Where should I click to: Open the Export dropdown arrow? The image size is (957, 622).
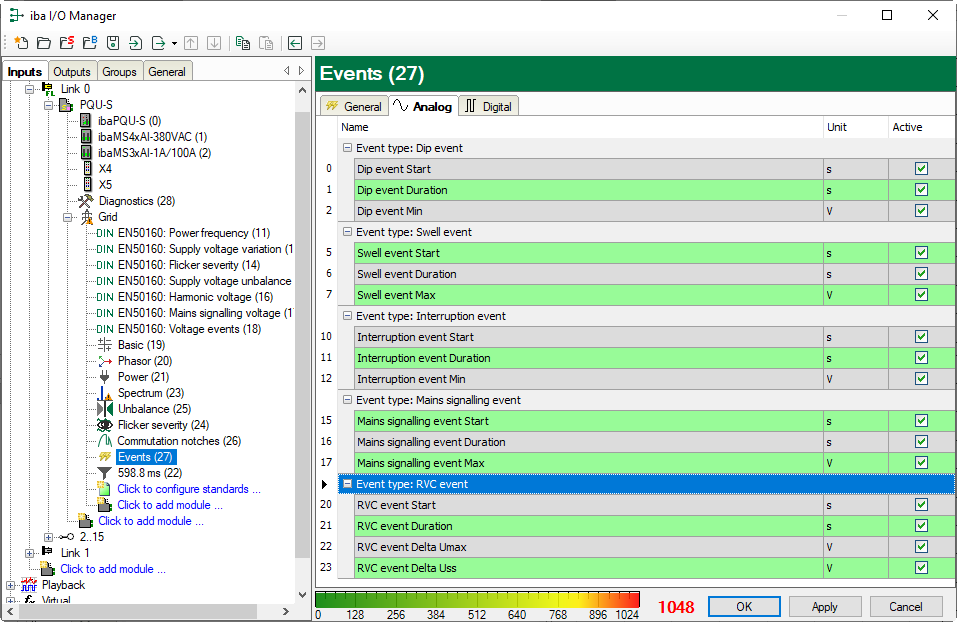(x=174, y=43)
